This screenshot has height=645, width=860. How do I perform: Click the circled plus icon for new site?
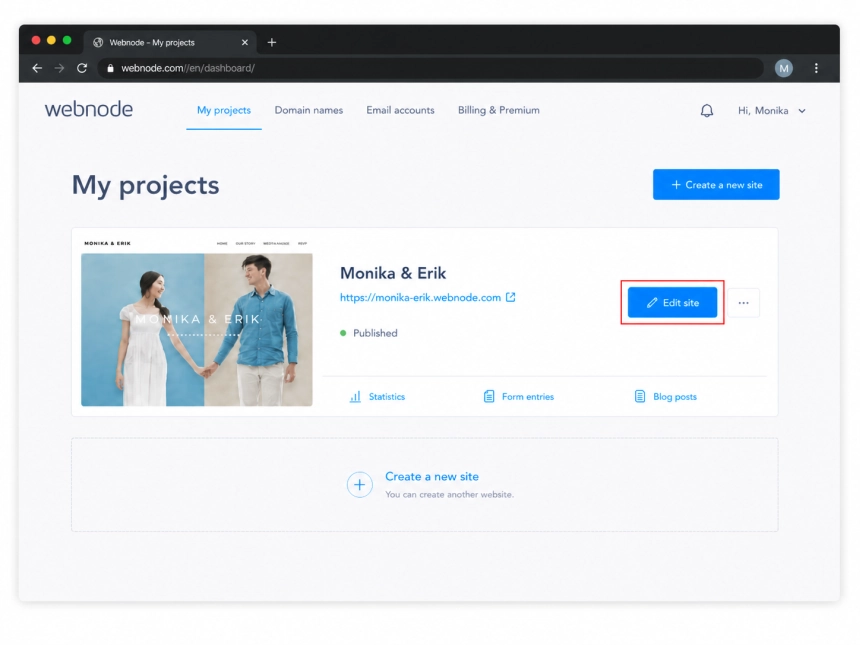click(360, 485)
